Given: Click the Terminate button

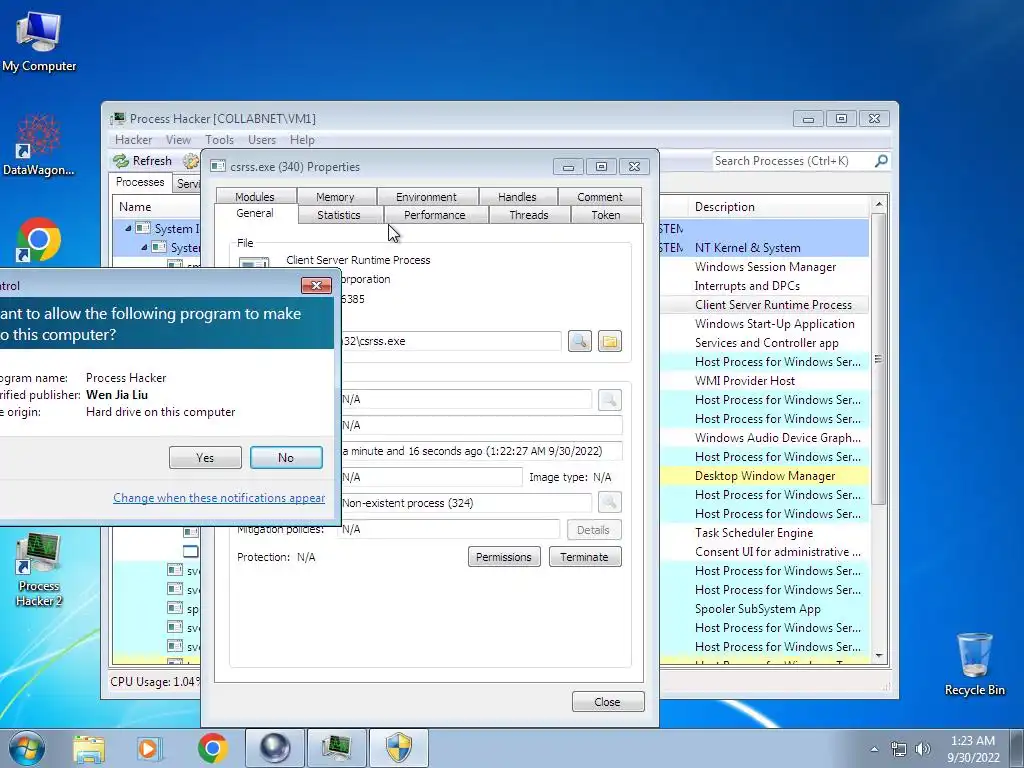Looking at the screenshot, I should (x=584, y=557).
